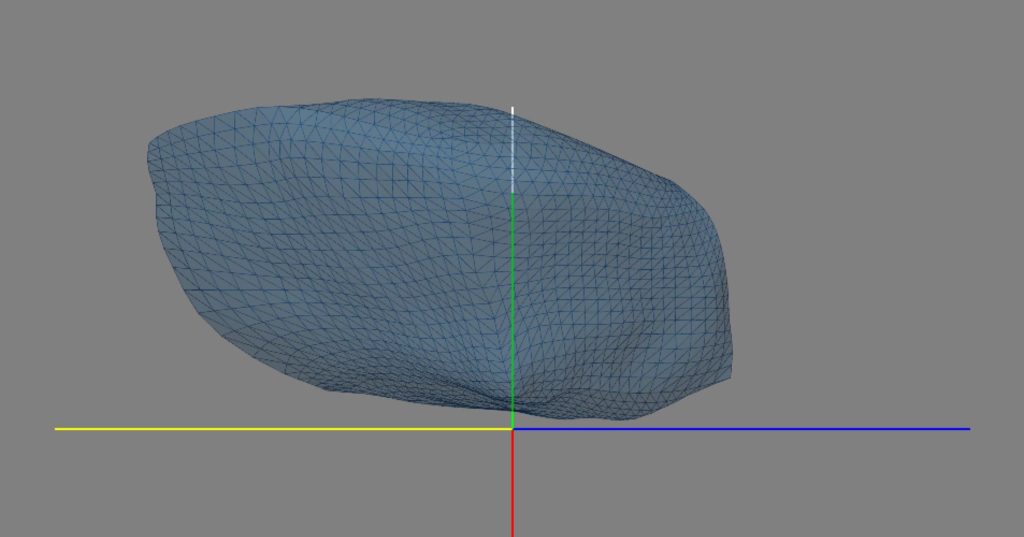Screen dimensions: 1024x537
Task: Click the origin where the colored axes meet
Action: click(x=512, y=429)
